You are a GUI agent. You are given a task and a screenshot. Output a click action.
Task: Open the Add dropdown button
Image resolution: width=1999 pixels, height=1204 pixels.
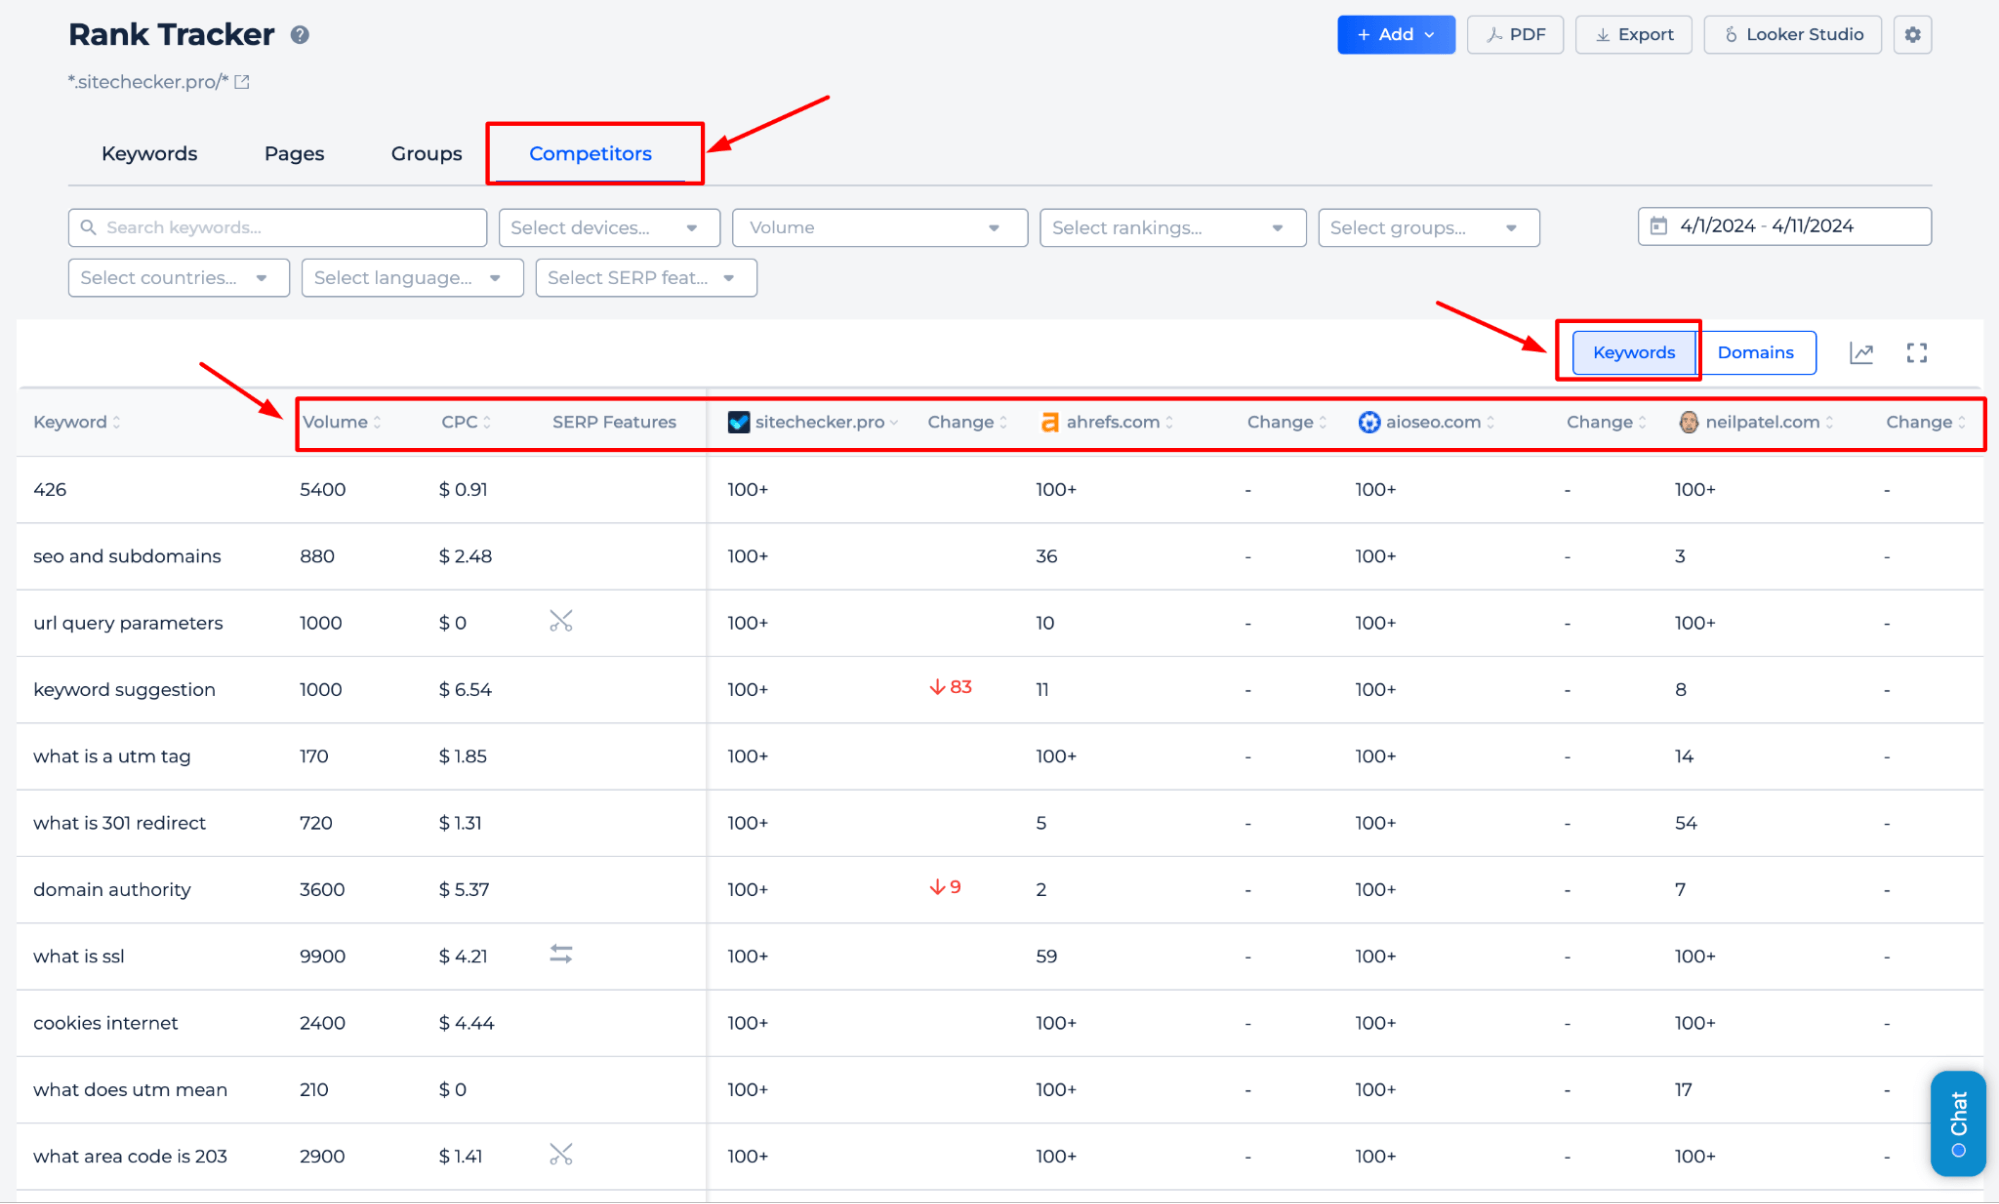[1395, 35]
